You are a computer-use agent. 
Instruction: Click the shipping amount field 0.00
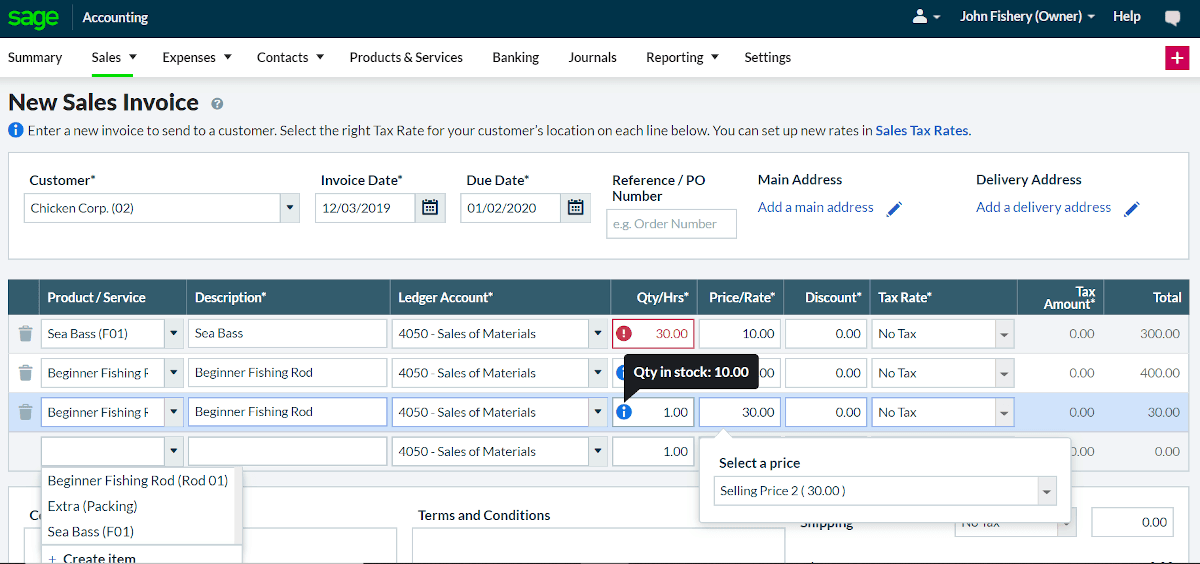click(1131, 522)
